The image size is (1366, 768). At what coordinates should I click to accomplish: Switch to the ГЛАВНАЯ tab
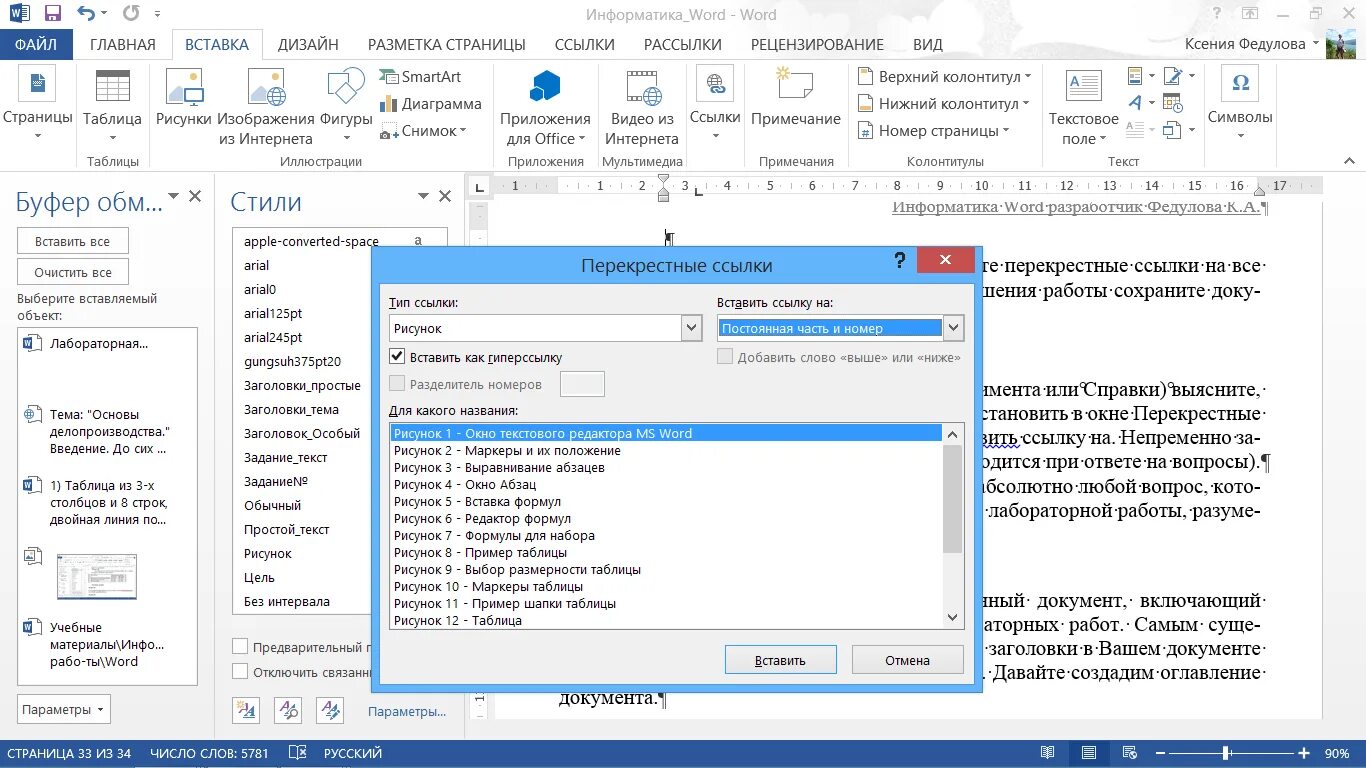click(123, 44)
